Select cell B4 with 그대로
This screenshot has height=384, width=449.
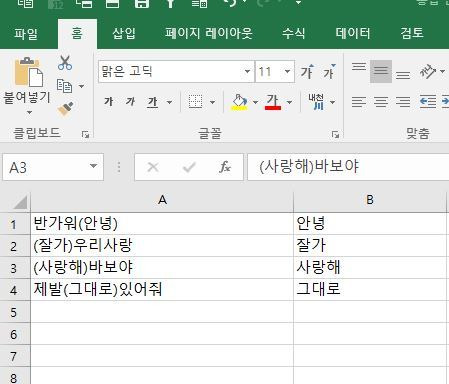(x=370, y=290)
